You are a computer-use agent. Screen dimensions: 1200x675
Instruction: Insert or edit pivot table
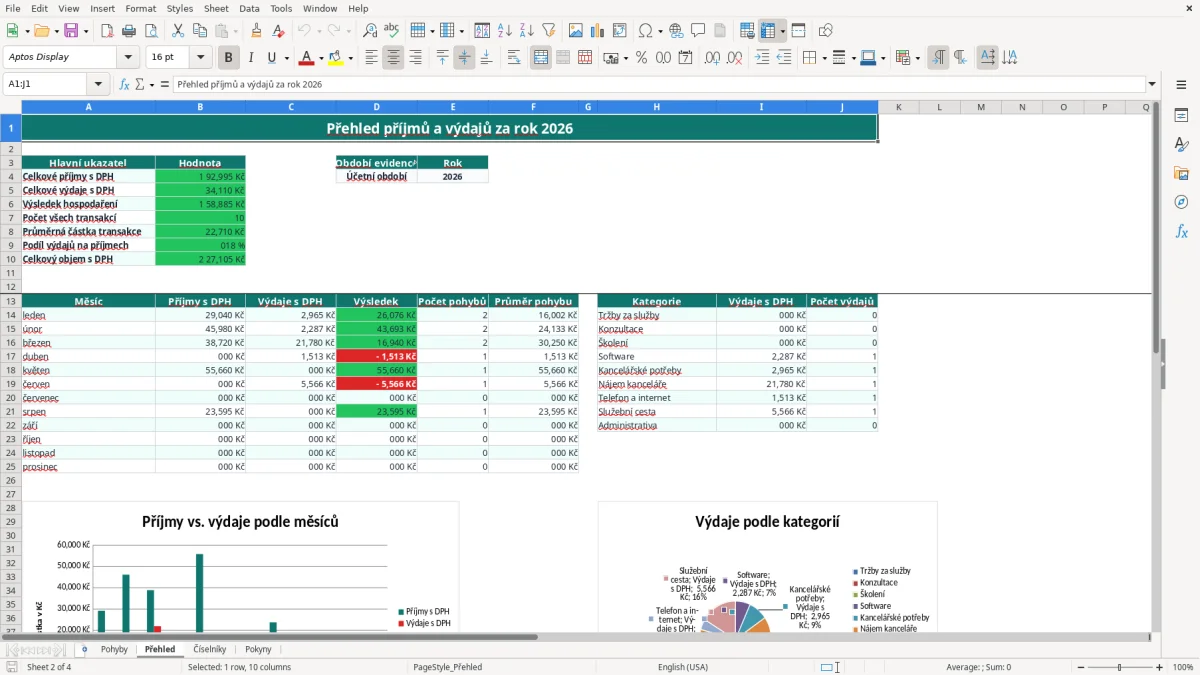pos(620,31)
